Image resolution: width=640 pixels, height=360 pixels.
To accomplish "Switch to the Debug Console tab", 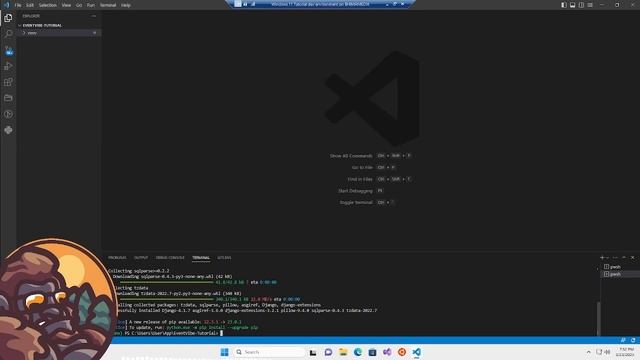I will point(170,258).
